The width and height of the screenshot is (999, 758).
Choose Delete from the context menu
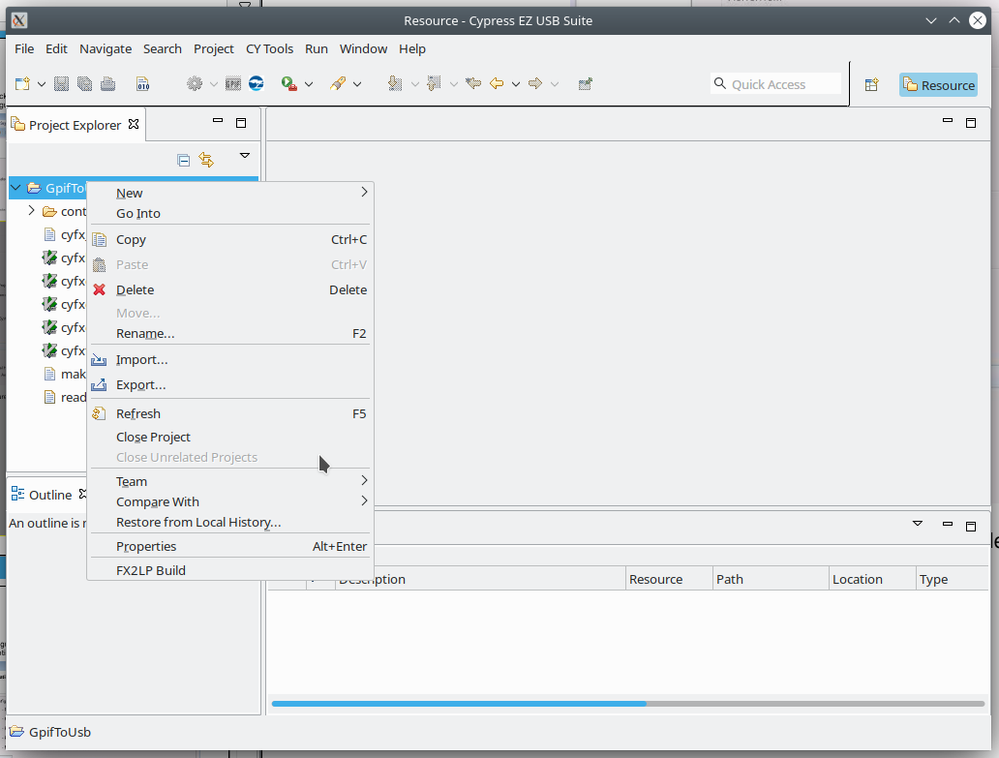[x=230, y=290]
